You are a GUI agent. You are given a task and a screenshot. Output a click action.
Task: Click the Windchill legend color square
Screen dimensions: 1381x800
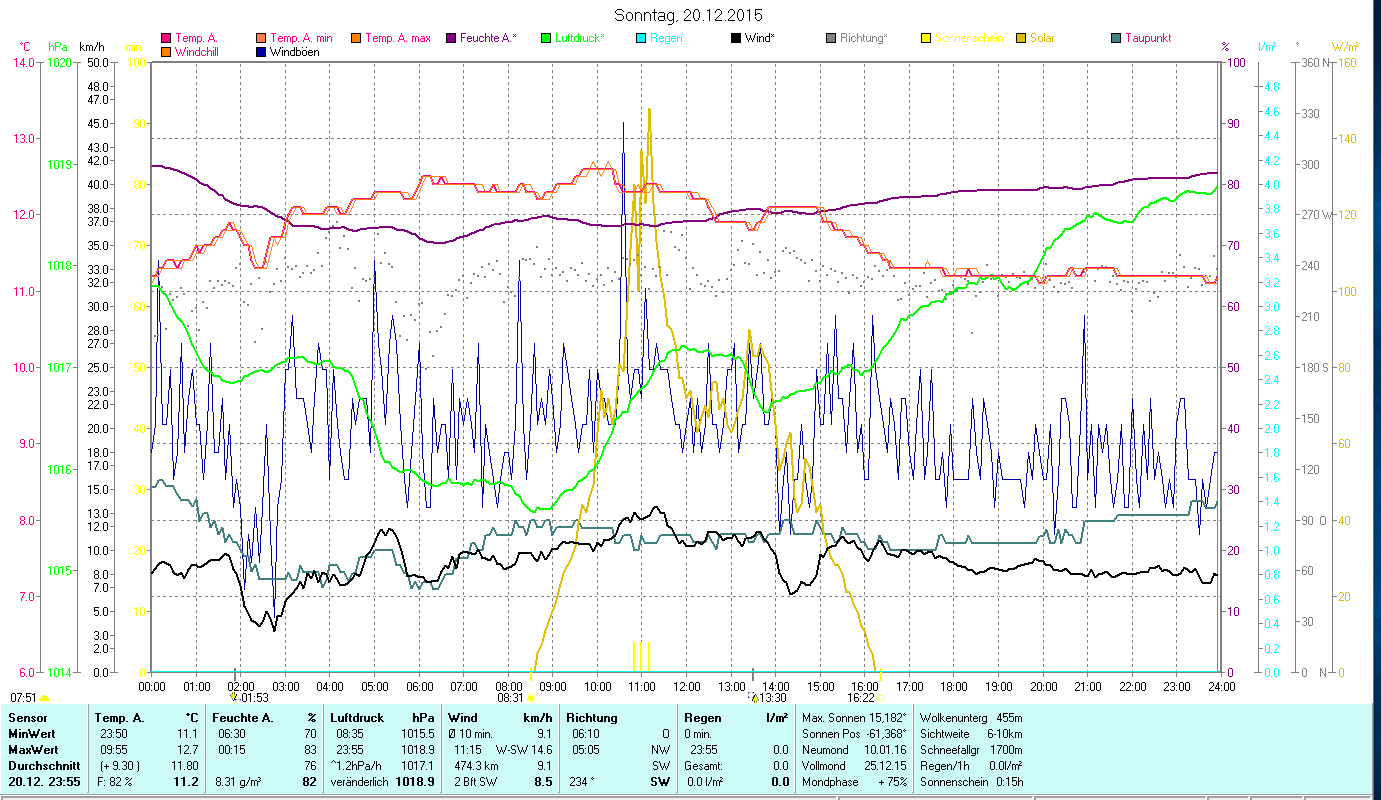pos(166,52)
